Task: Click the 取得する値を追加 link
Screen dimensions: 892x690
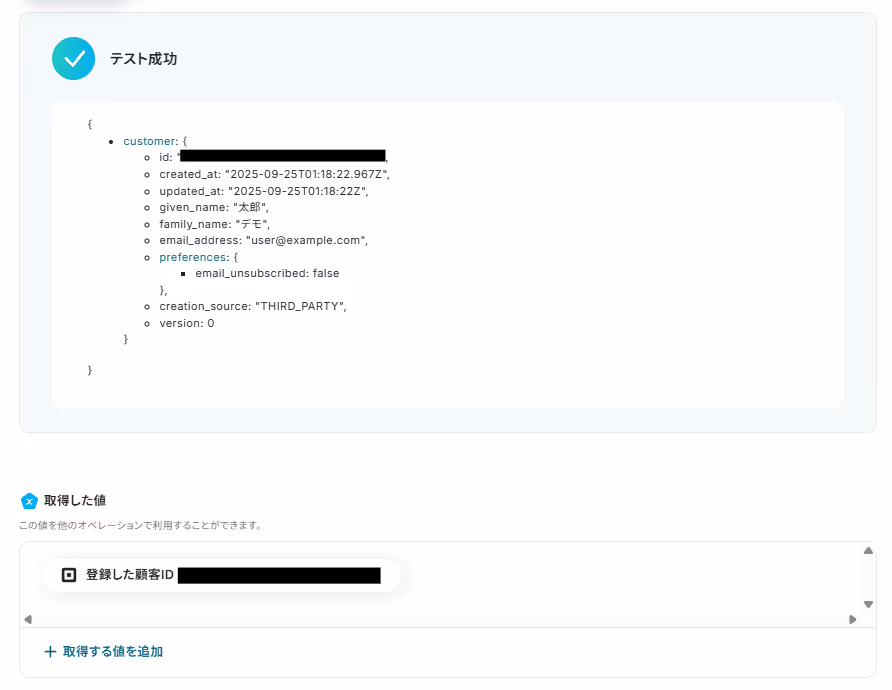Action: point(104,651)
